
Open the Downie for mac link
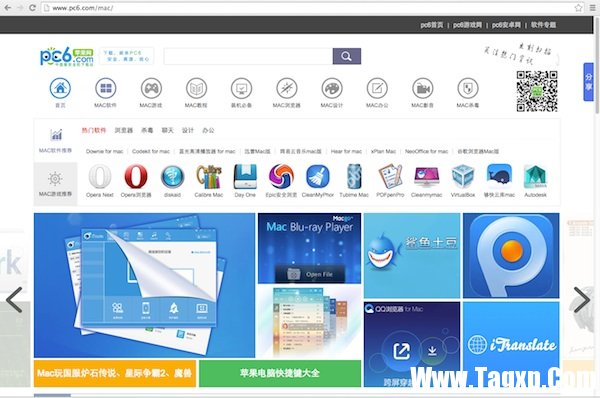point(104,152)
